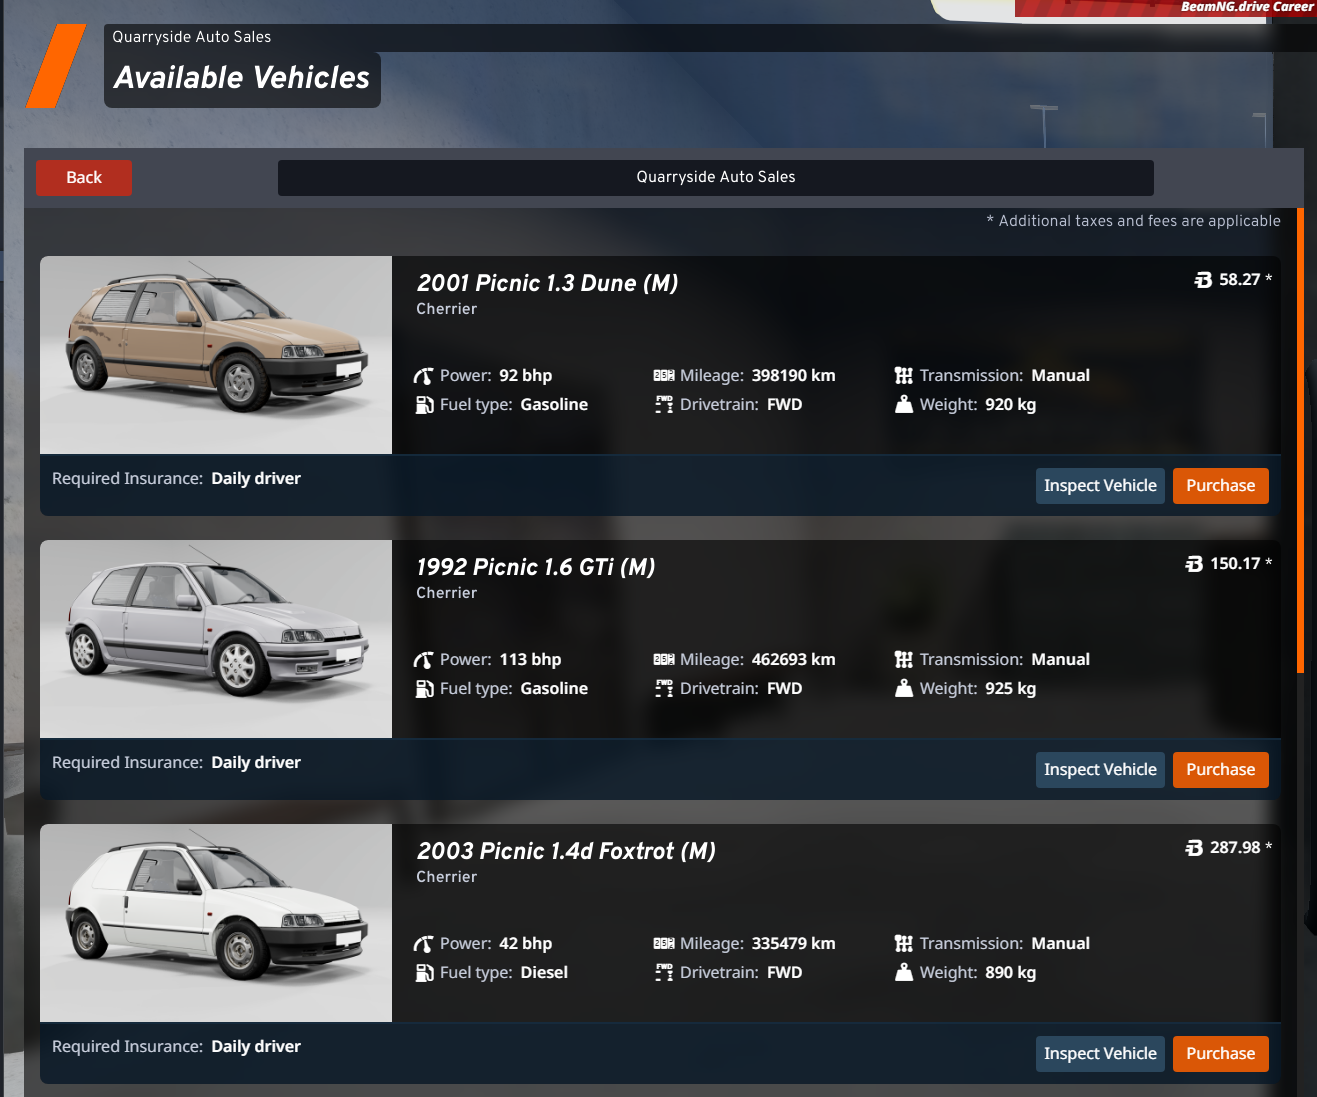1317x1097 pixels.
Task: Click the tan Picnic Dune car thumbnail
Action: tap(216, 355)
